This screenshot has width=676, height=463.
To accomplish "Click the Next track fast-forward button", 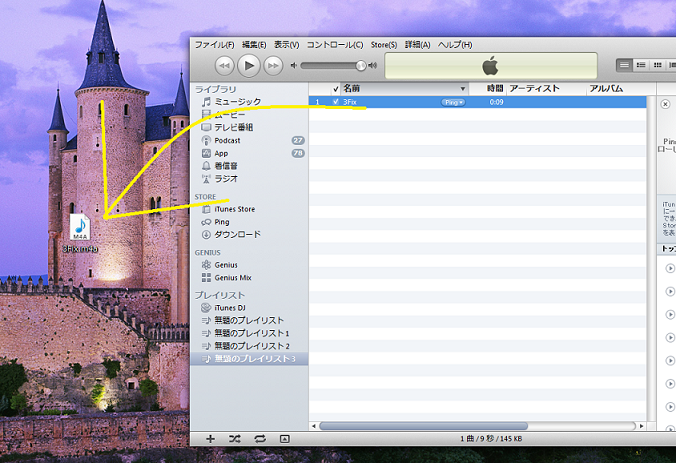I will point(273,66).
